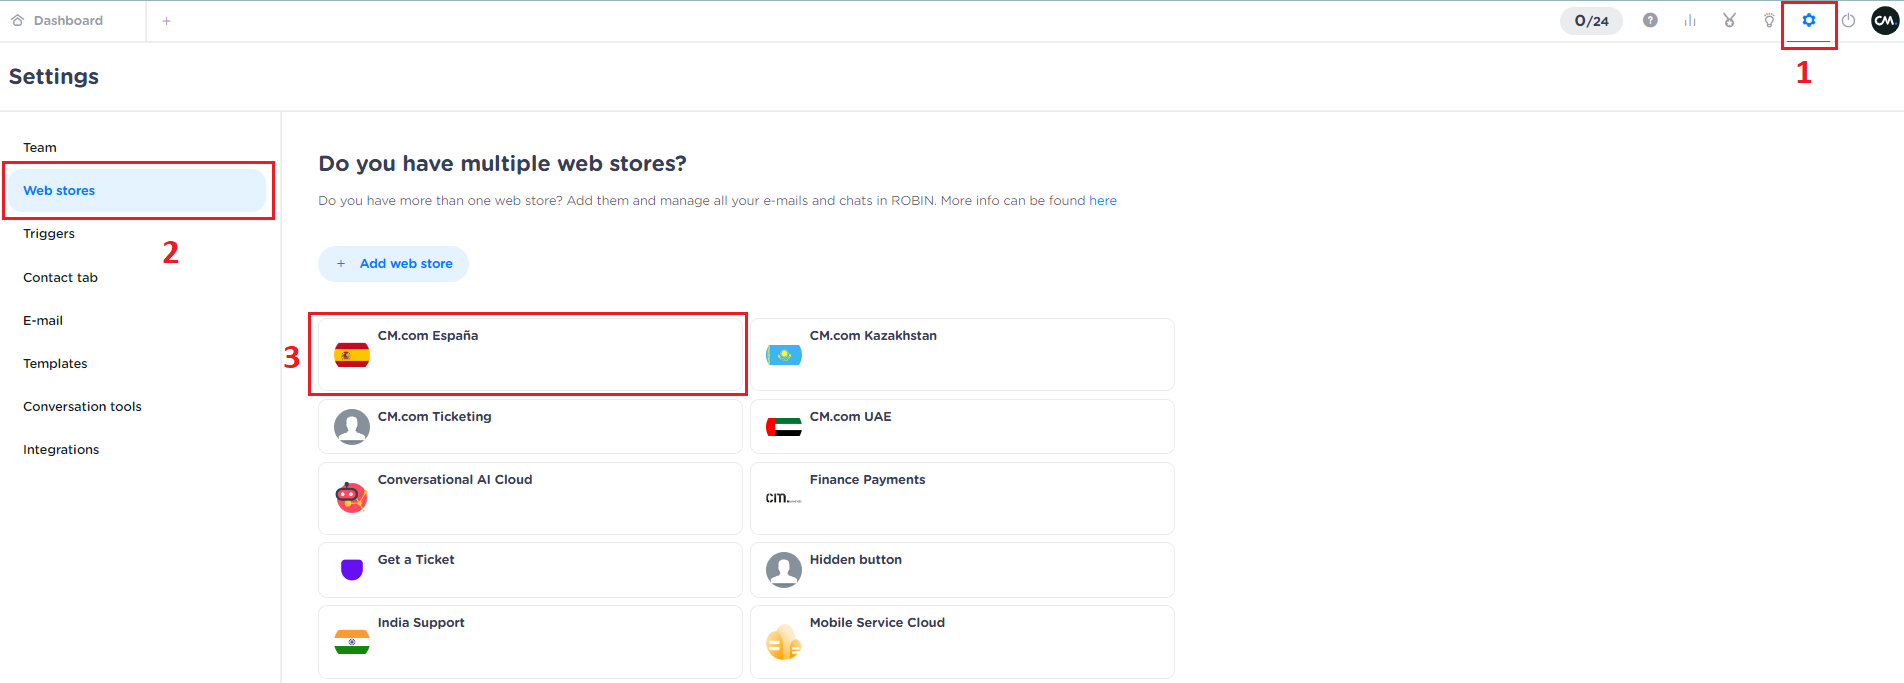Open the CM.com Kazakhstan web store
This screenshot has width=1904, height=683.
click(960, 354)
